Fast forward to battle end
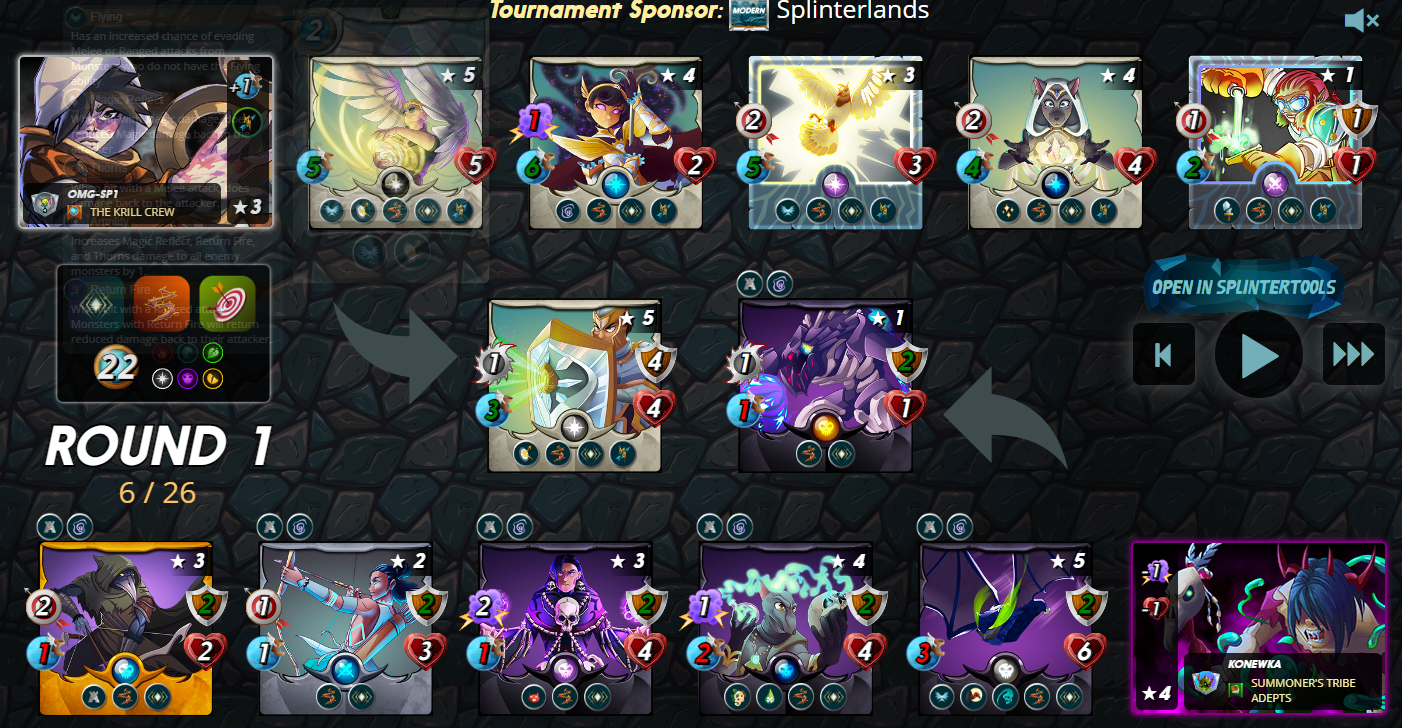The image size is (1402, 728). 1354,354
